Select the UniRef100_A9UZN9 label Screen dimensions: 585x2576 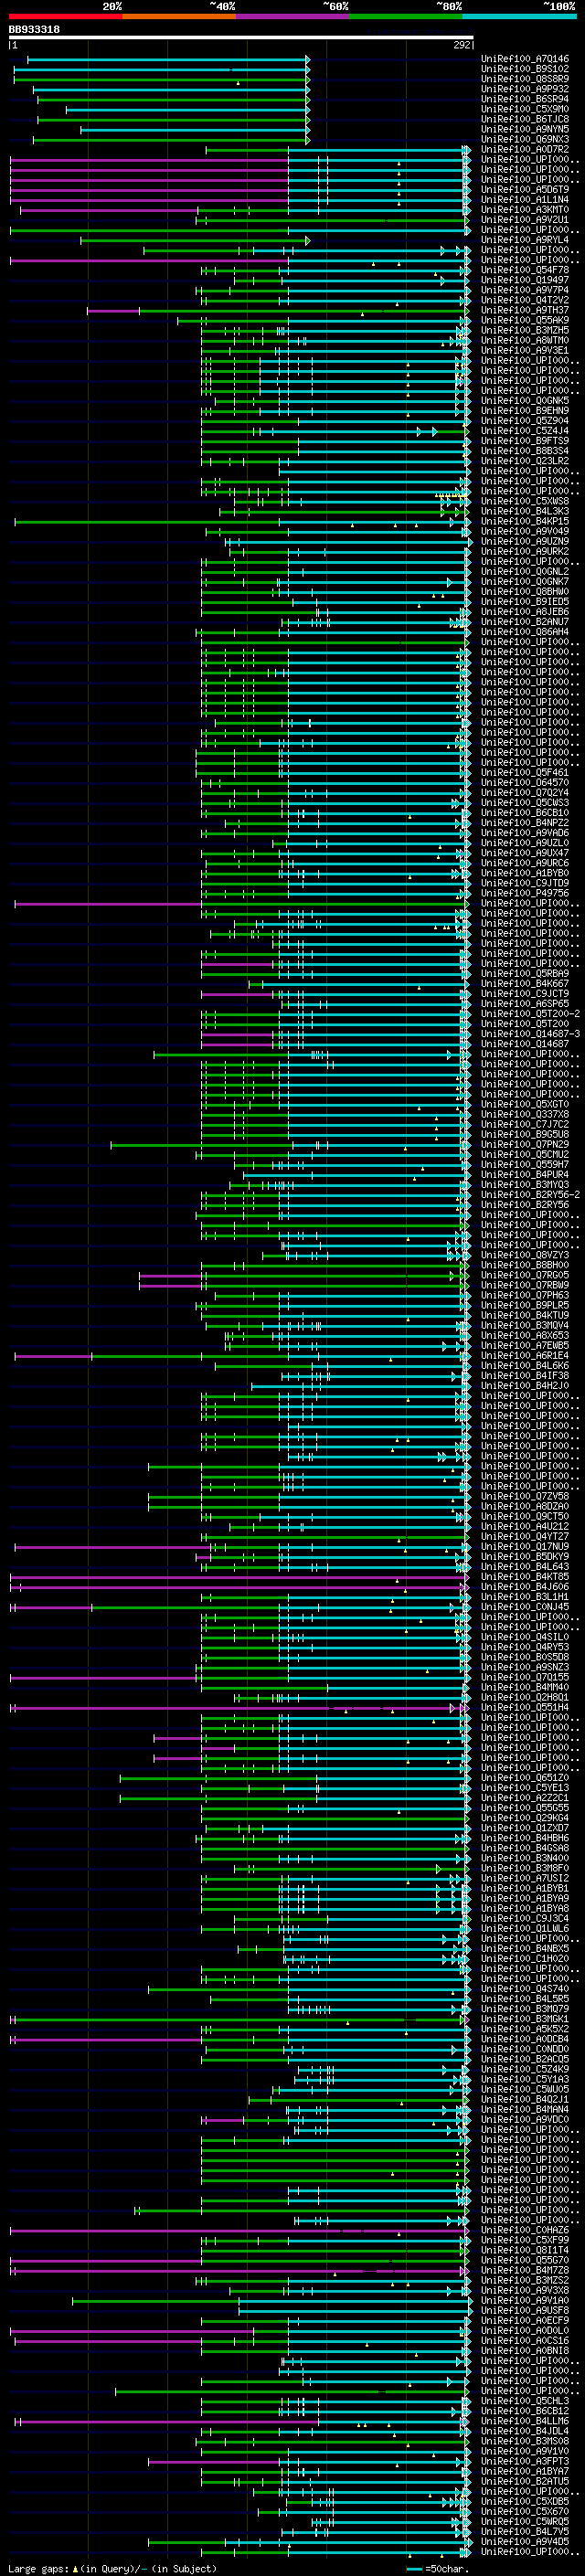(x=525, y=541)
